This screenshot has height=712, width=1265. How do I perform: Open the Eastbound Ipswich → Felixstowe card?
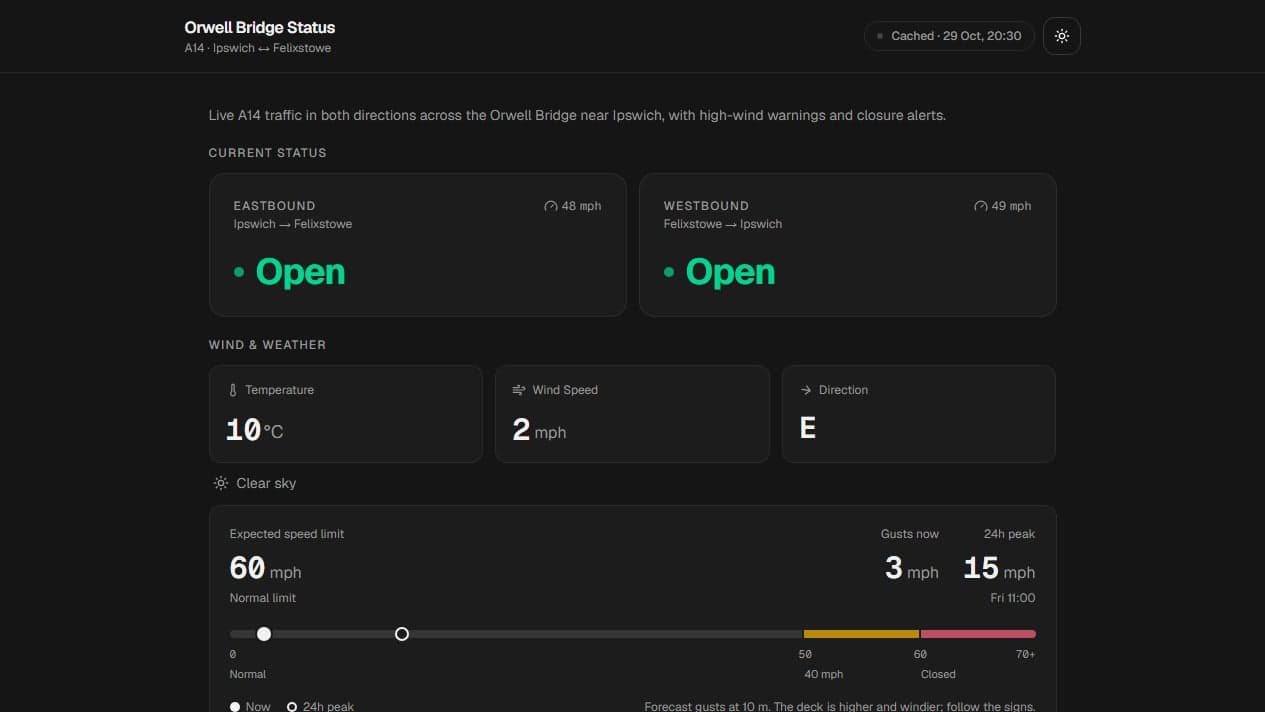click(x=418, y=245)
